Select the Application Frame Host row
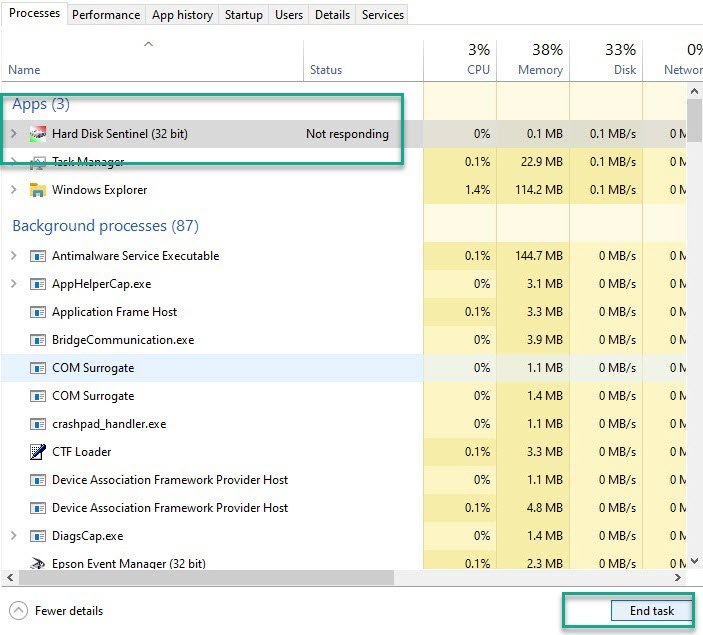The height and width of the screenshot is (635, 703). click(x=343, y=312)
